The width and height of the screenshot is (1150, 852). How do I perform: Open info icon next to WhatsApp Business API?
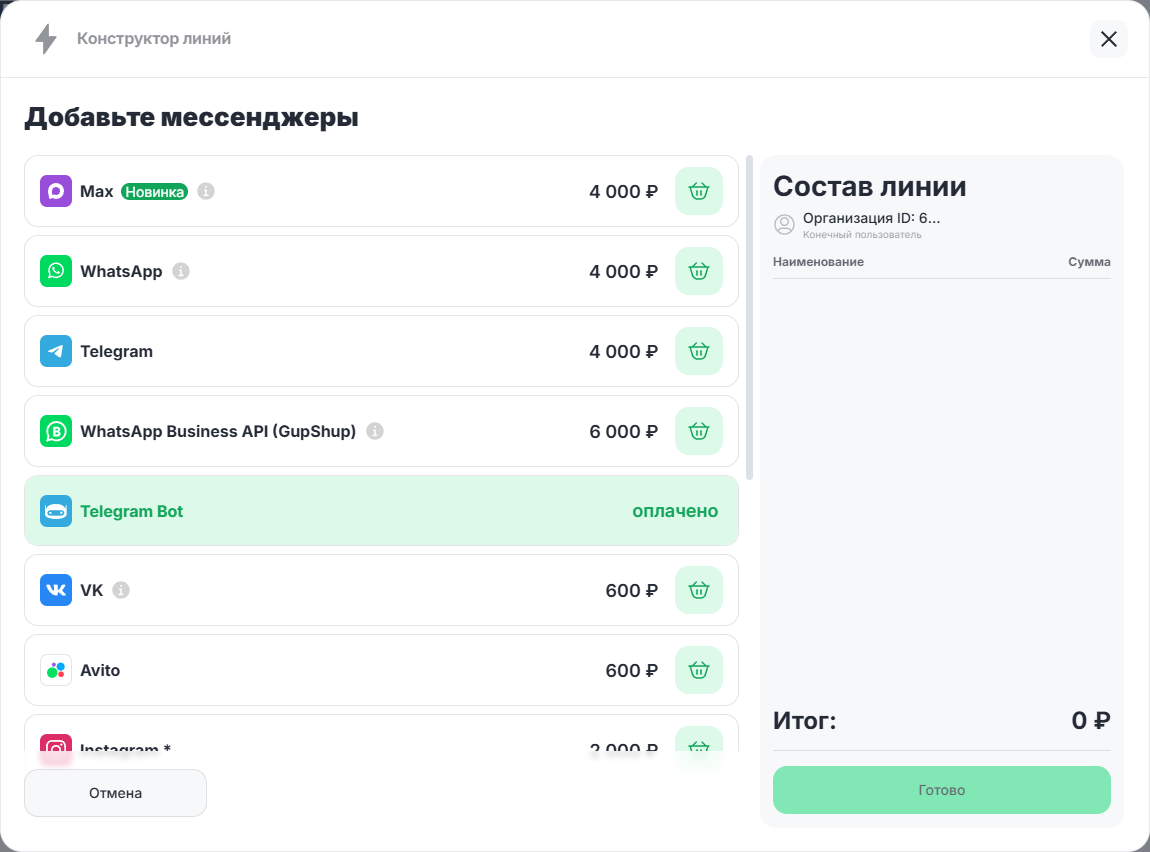375,431
